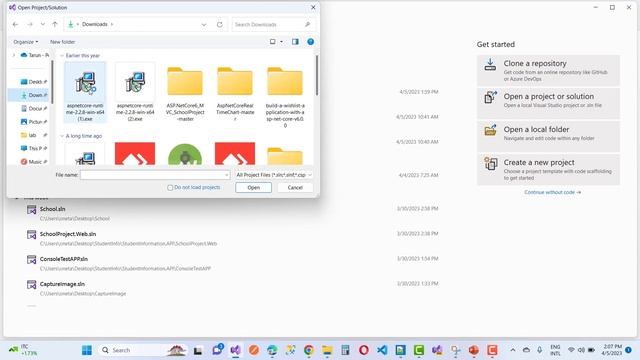
Task: Go up one folder level
Action: [55, 24]
